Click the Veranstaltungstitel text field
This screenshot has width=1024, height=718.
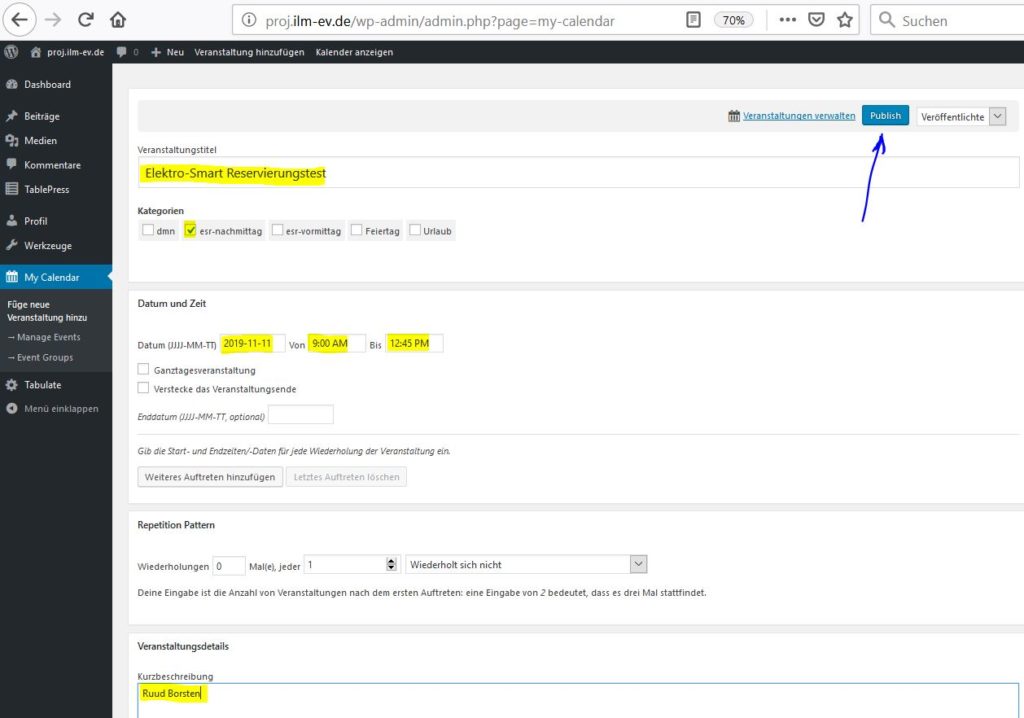pos(577,173)
